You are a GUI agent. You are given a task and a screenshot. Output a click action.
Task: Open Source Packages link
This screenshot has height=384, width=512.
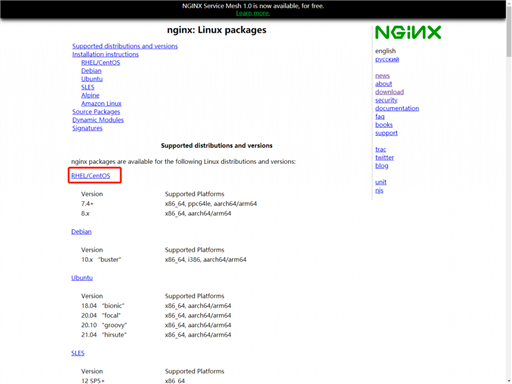coord(96,112)
